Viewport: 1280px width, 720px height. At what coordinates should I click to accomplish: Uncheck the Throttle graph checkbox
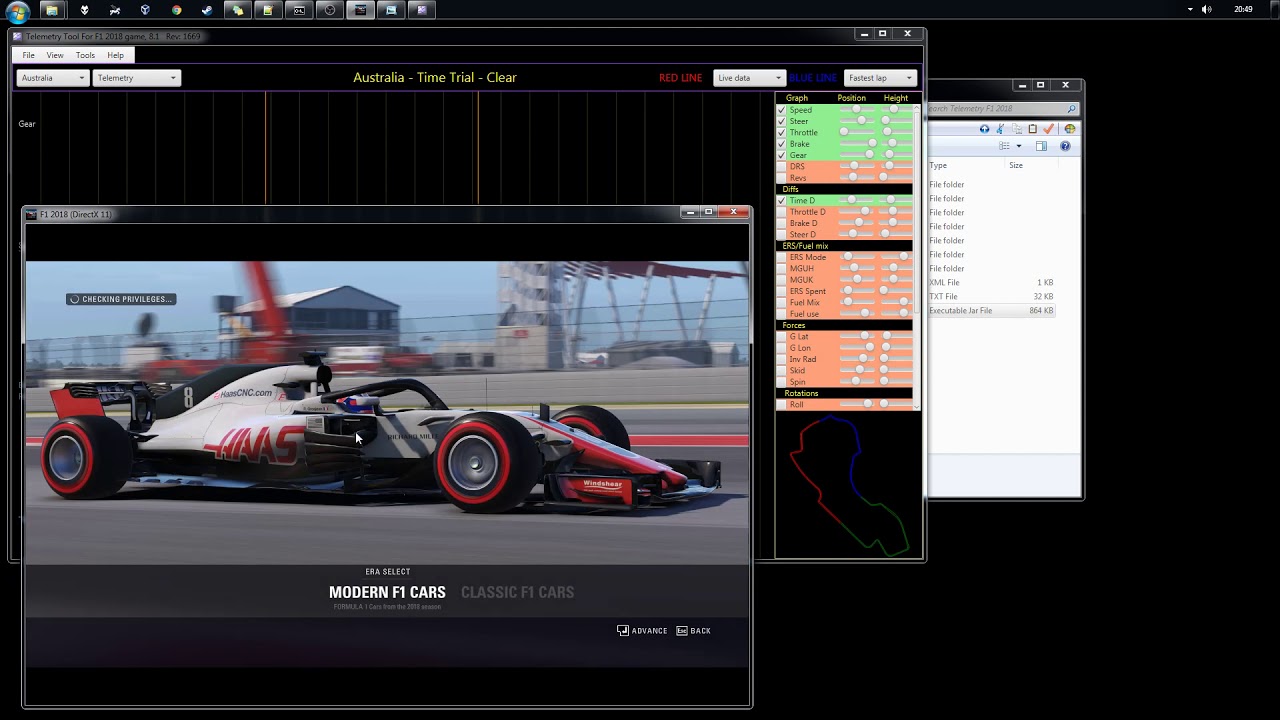(x=782, y=132)
